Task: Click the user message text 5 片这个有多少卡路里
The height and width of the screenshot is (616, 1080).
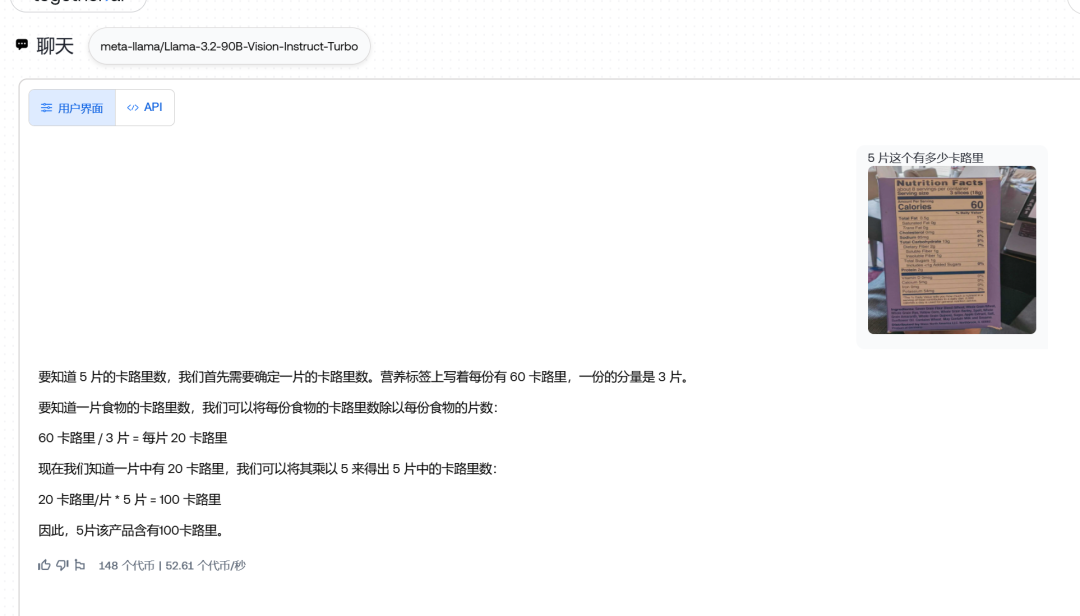Action: tap(925, 158)
